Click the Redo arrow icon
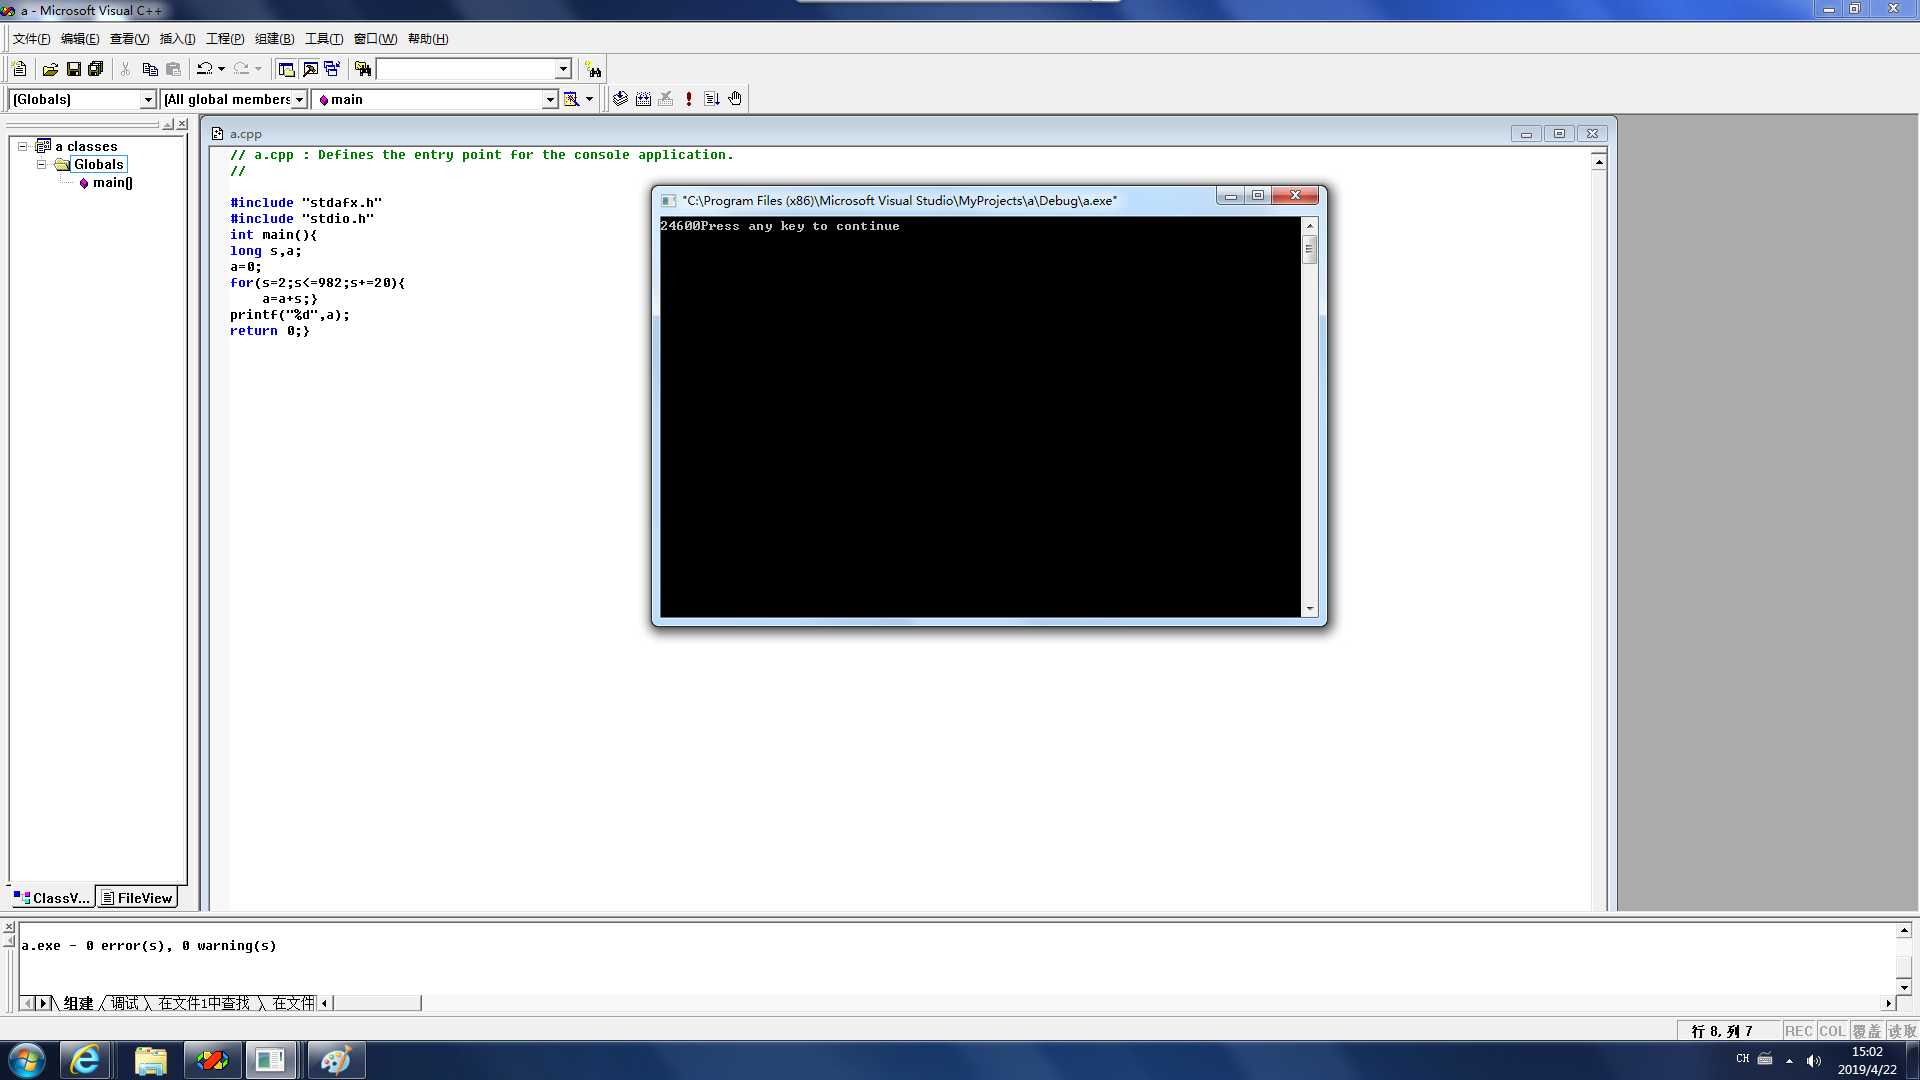This screenshot has width=1920, height=1080. point(241,69)
